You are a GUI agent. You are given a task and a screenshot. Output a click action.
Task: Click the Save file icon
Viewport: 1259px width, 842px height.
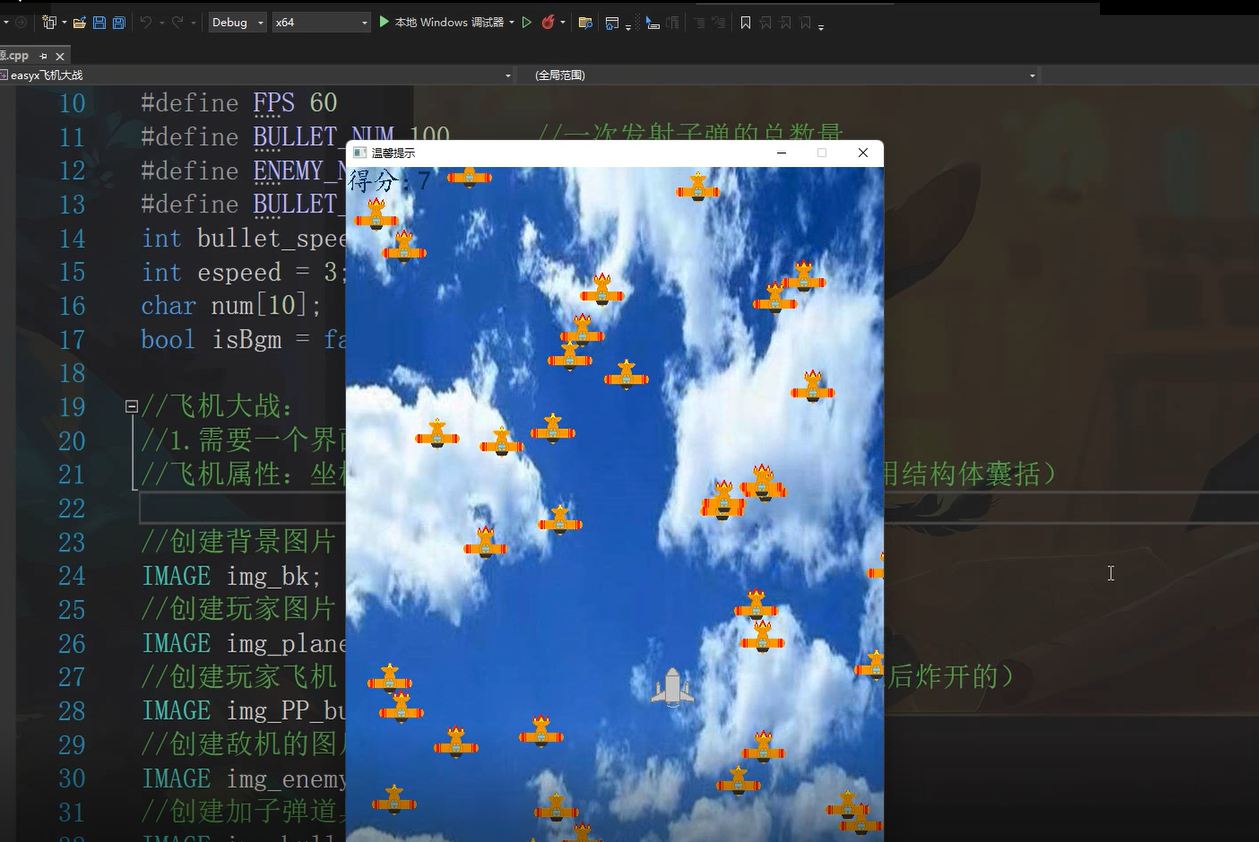click(x=101, y=22)
